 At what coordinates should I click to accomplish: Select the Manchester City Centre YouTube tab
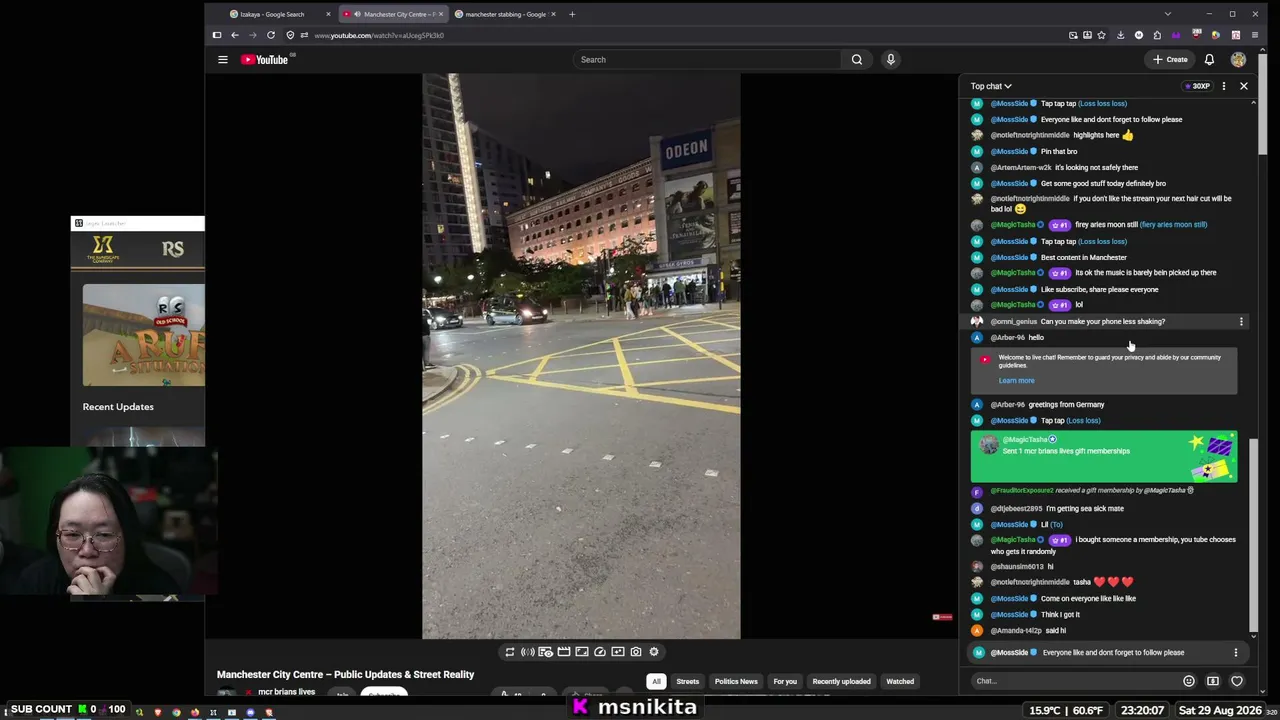[393, 14]
